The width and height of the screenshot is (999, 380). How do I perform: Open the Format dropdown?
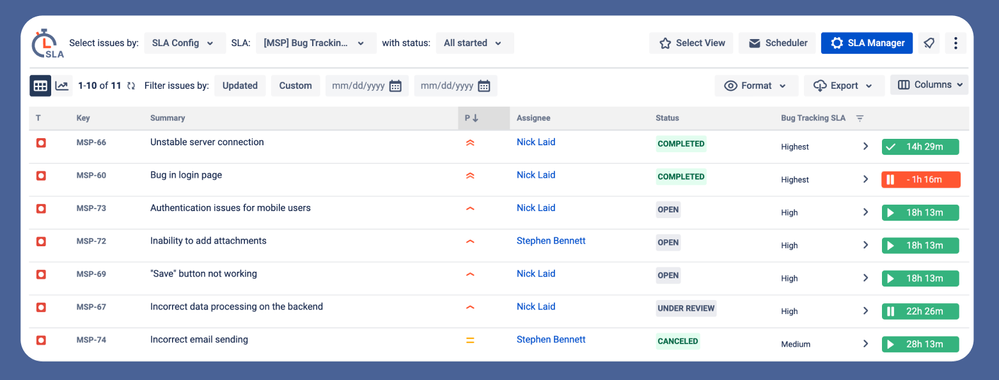[756, 85]
